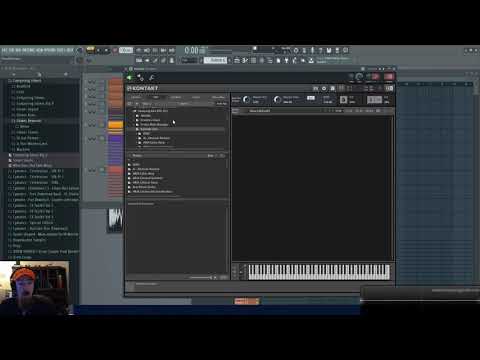Open the HELP menu in FL Studio
The height and width of the screenshot is (360, 480).
click(x=70, y=50)
